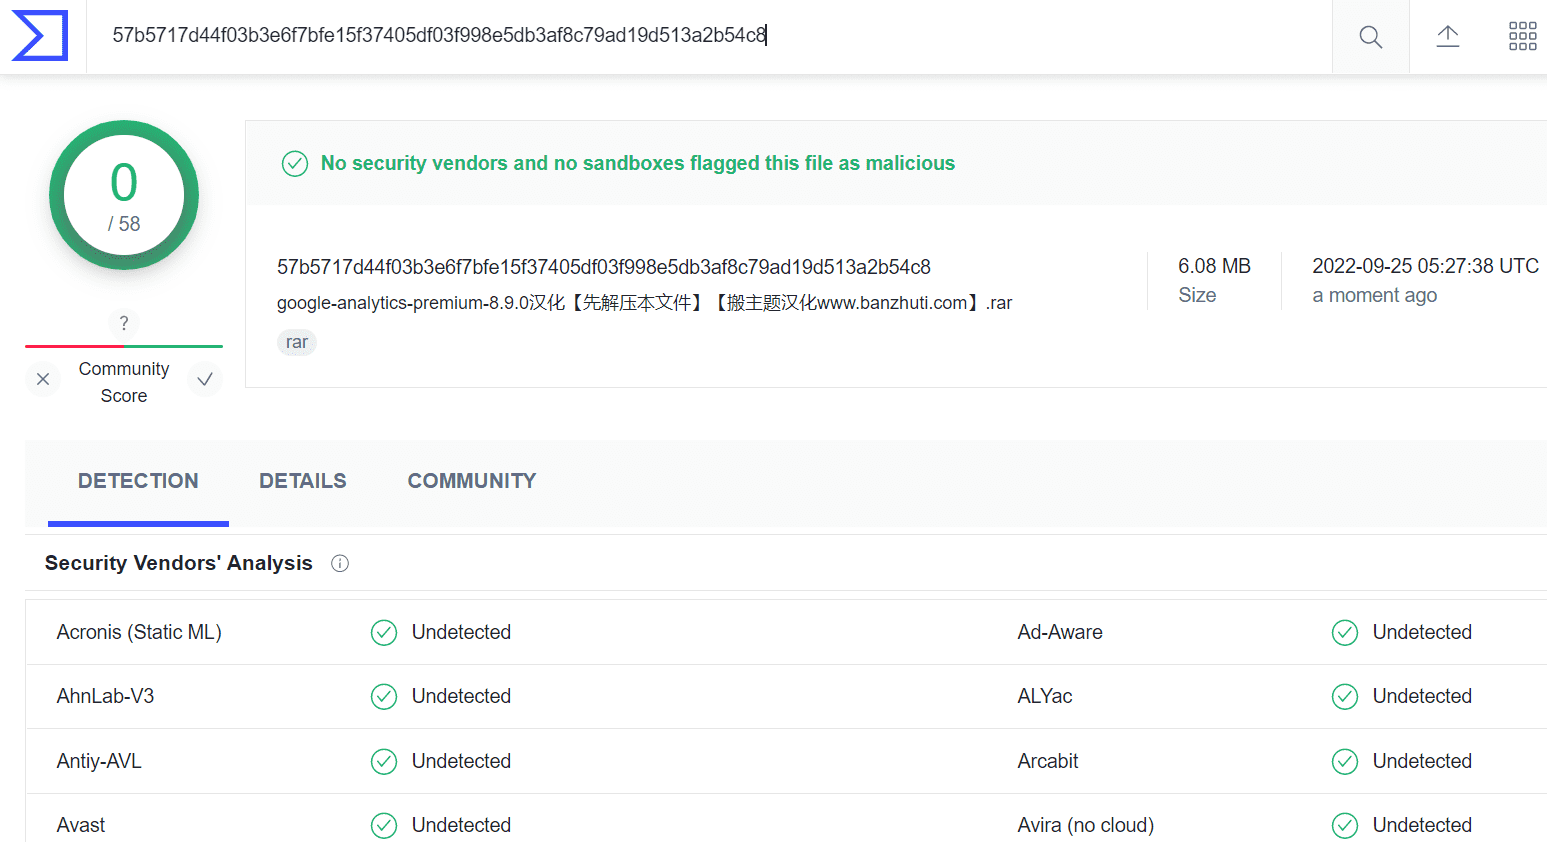Click the rar file tag
1547x842 pixels.
(297, 342)
